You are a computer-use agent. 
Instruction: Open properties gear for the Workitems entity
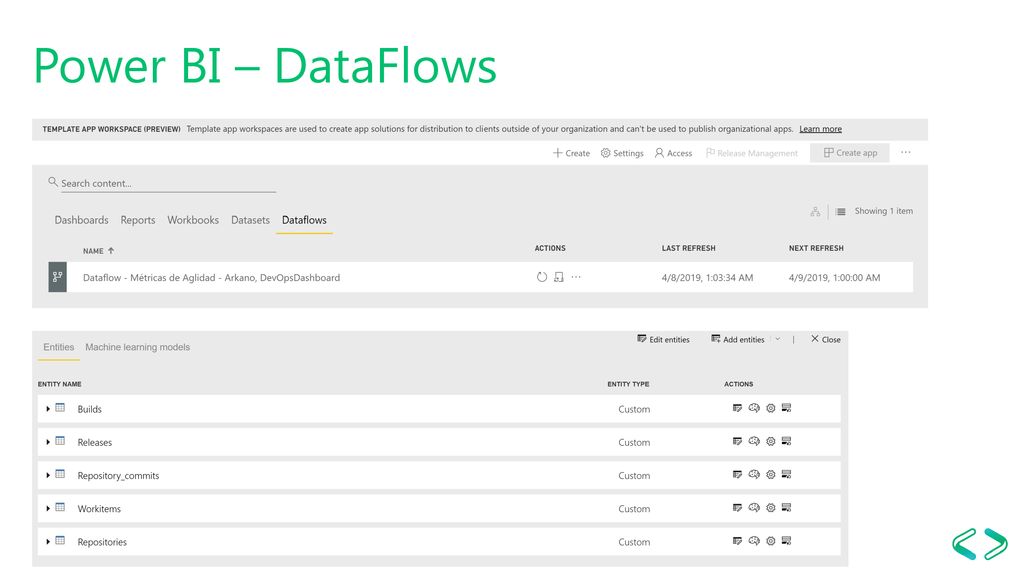click(771, 508)
